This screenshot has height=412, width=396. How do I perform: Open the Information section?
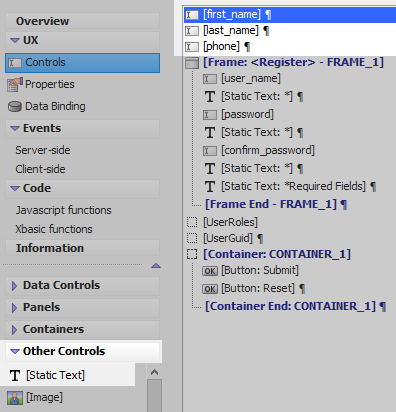(x=83, y=248)
